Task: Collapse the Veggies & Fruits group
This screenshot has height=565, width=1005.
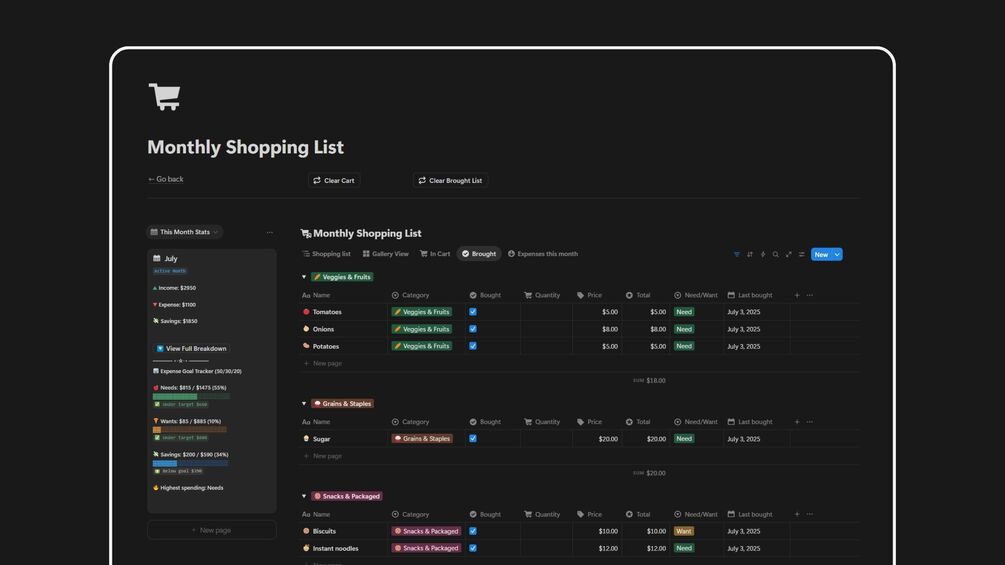Action: coord(304,277)
